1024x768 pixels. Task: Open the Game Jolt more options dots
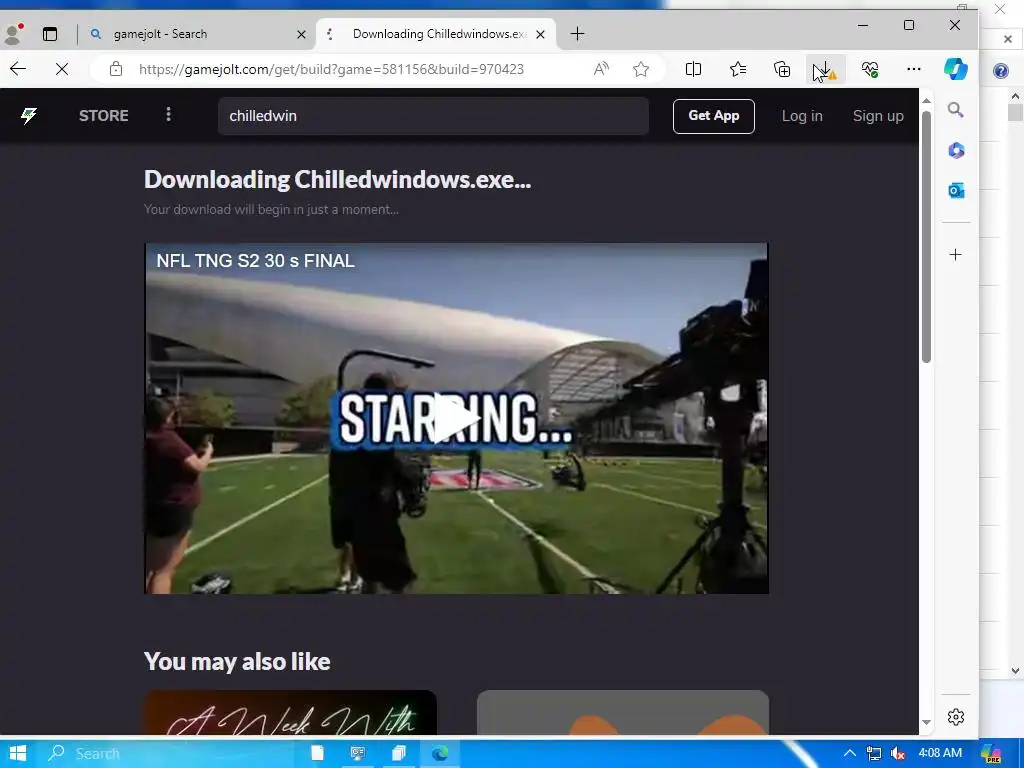tap(168, 115)
